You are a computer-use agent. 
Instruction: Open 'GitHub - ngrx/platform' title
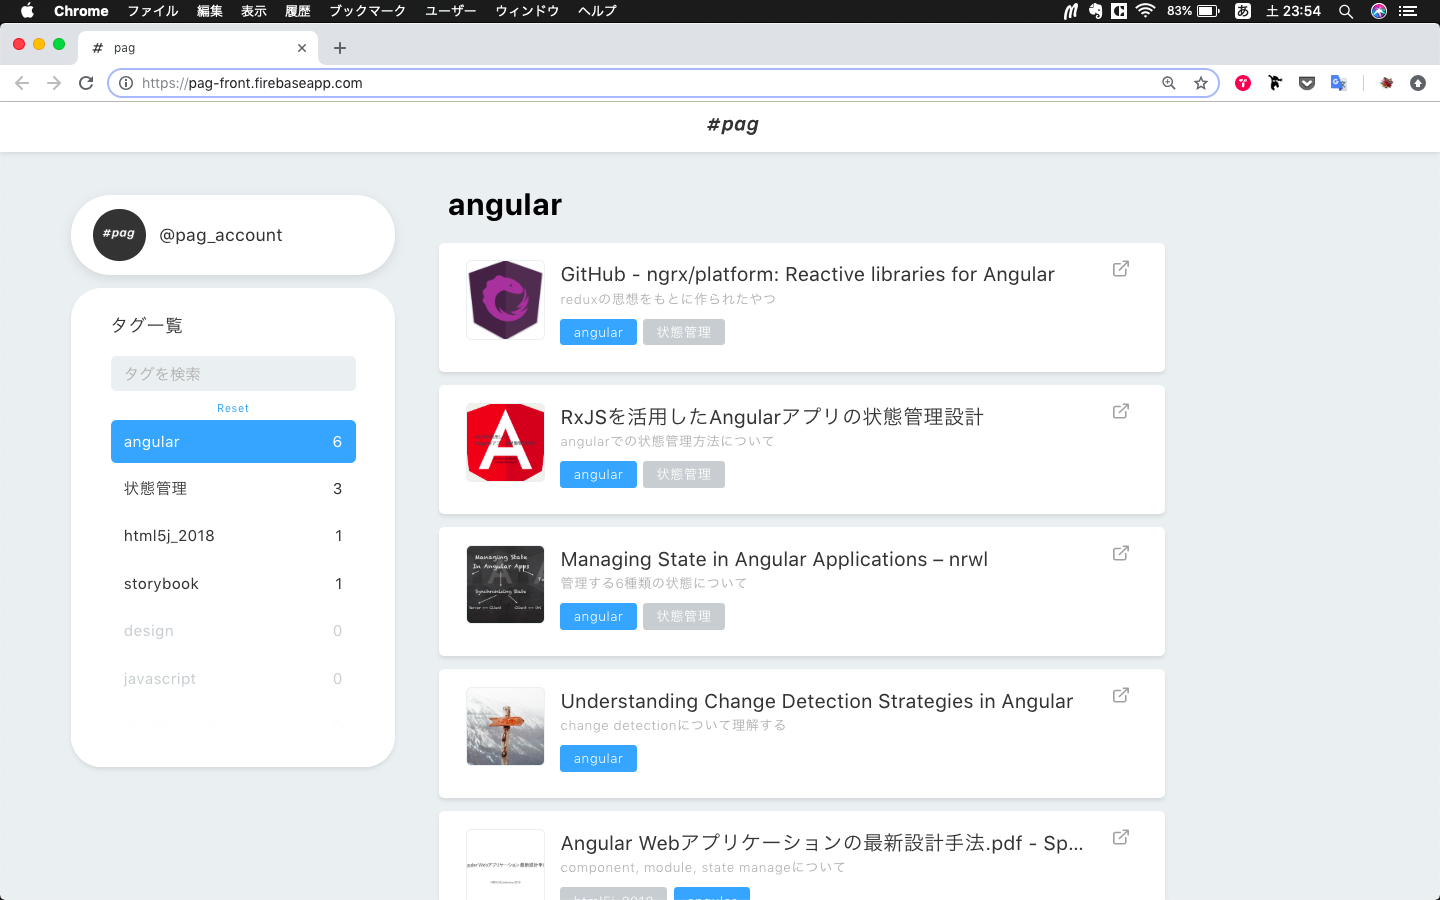coord(807,274)
